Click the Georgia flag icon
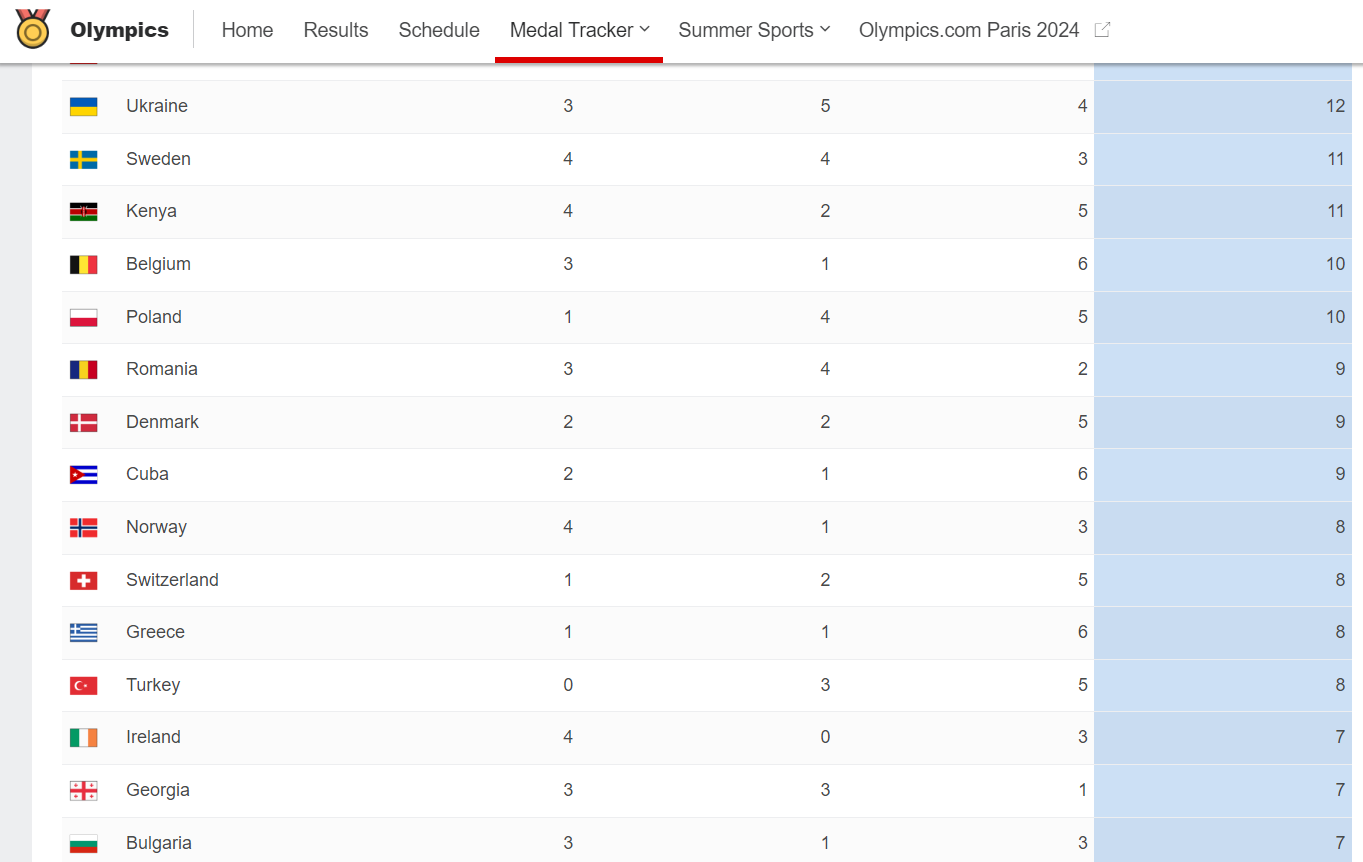The width and height of the screenshot is (1363, 862). pos(83,790)
